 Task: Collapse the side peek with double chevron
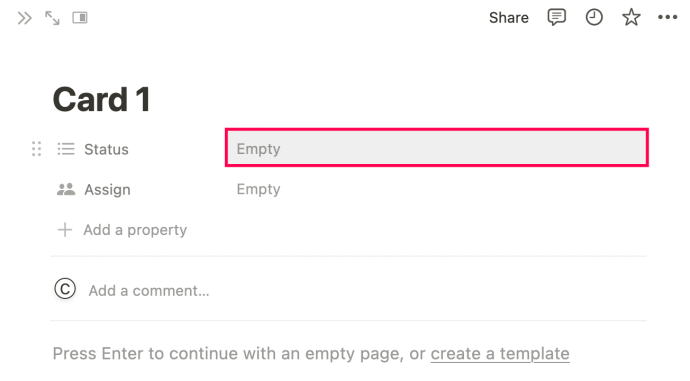[25, 18]
